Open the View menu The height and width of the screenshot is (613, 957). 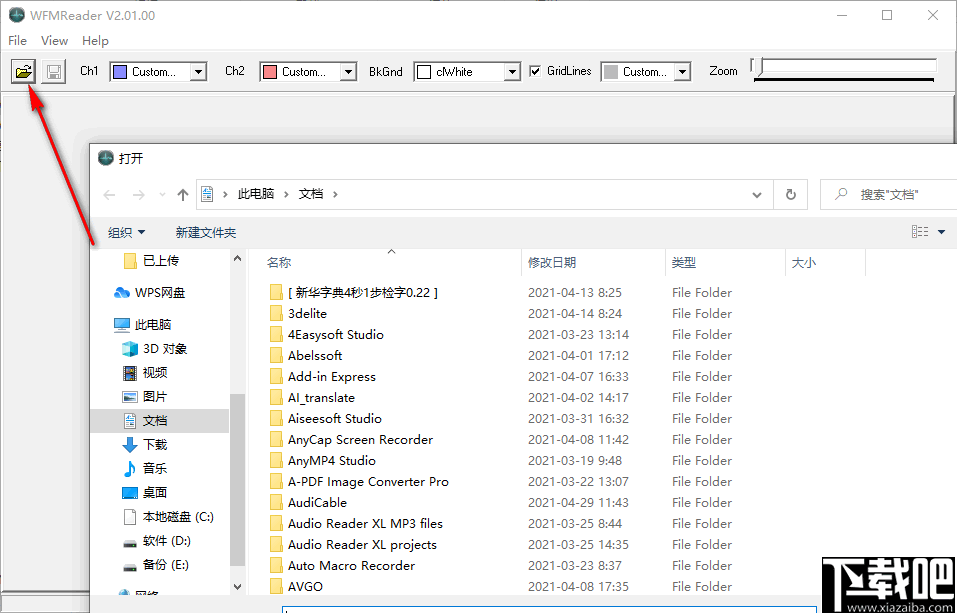coord(54,40)
